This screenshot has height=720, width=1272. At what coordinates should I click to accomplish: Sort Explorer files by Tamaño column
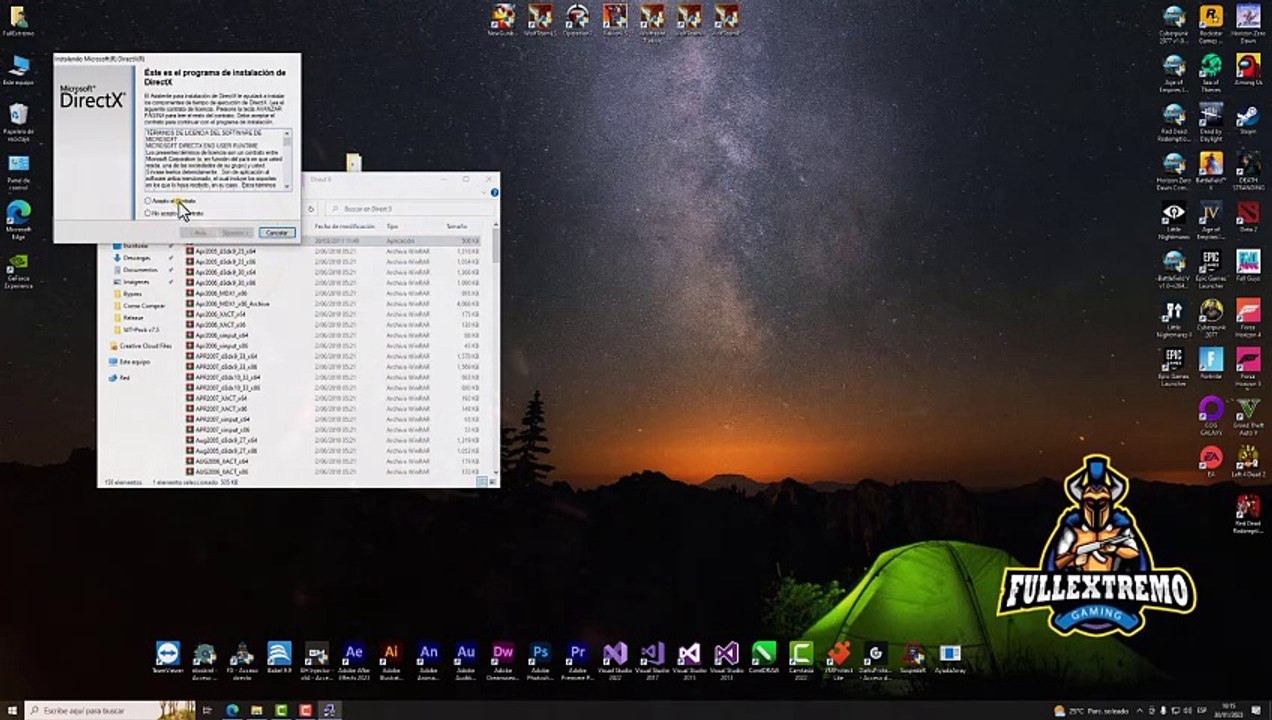[457, 227]
